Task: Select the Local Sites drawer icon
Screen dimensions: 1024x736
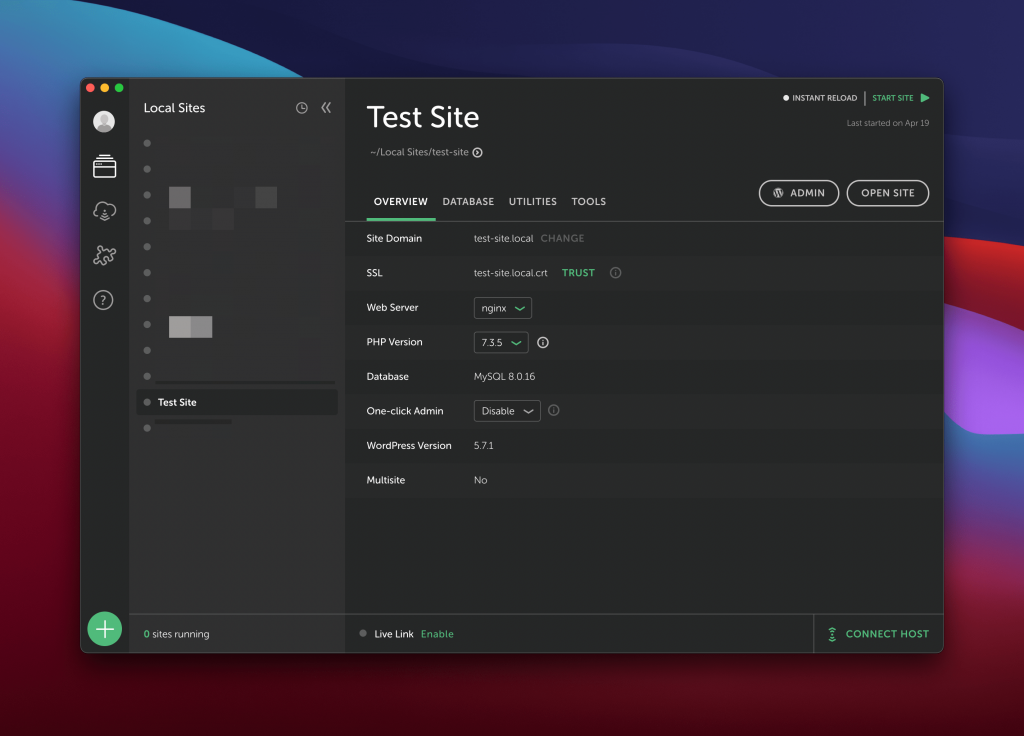Action: click(104, 166)
